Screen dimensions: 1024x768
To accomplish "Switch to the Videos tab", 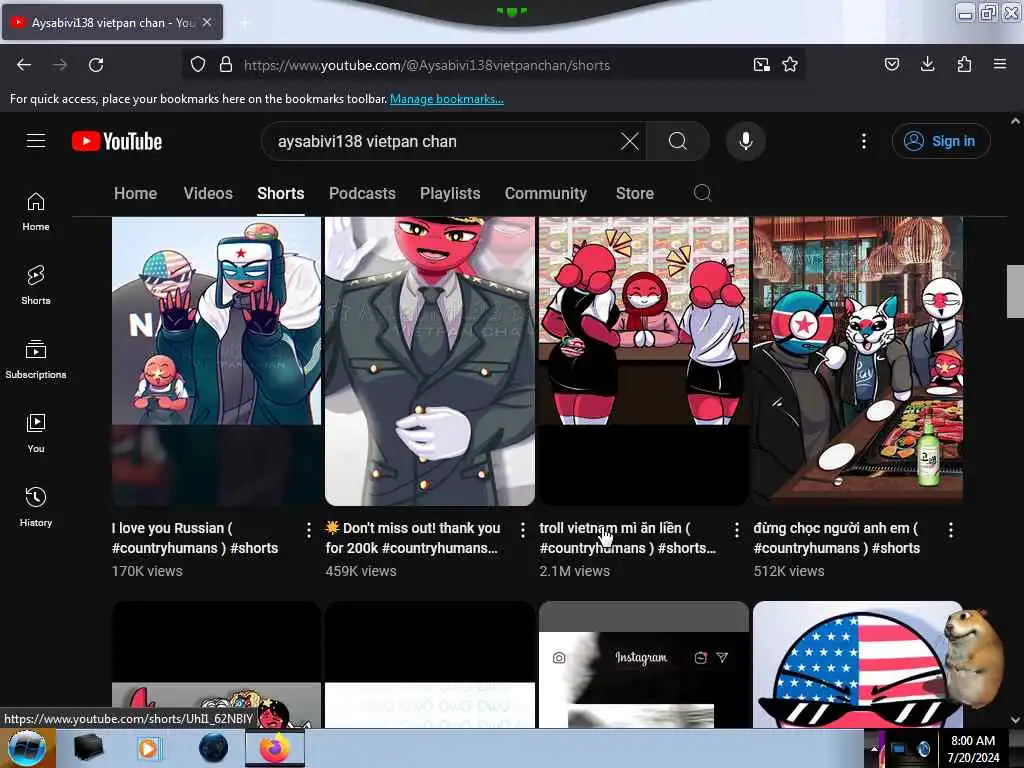I will coord(208,193).
